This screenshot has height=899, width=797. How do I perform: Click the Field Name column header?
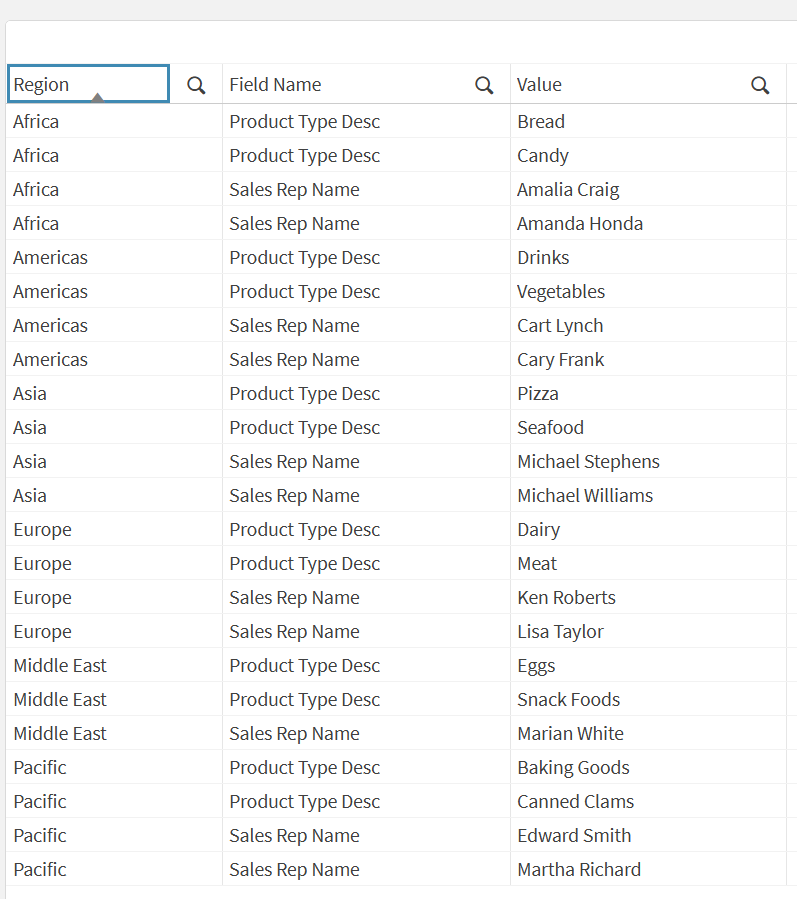(275, 85)
